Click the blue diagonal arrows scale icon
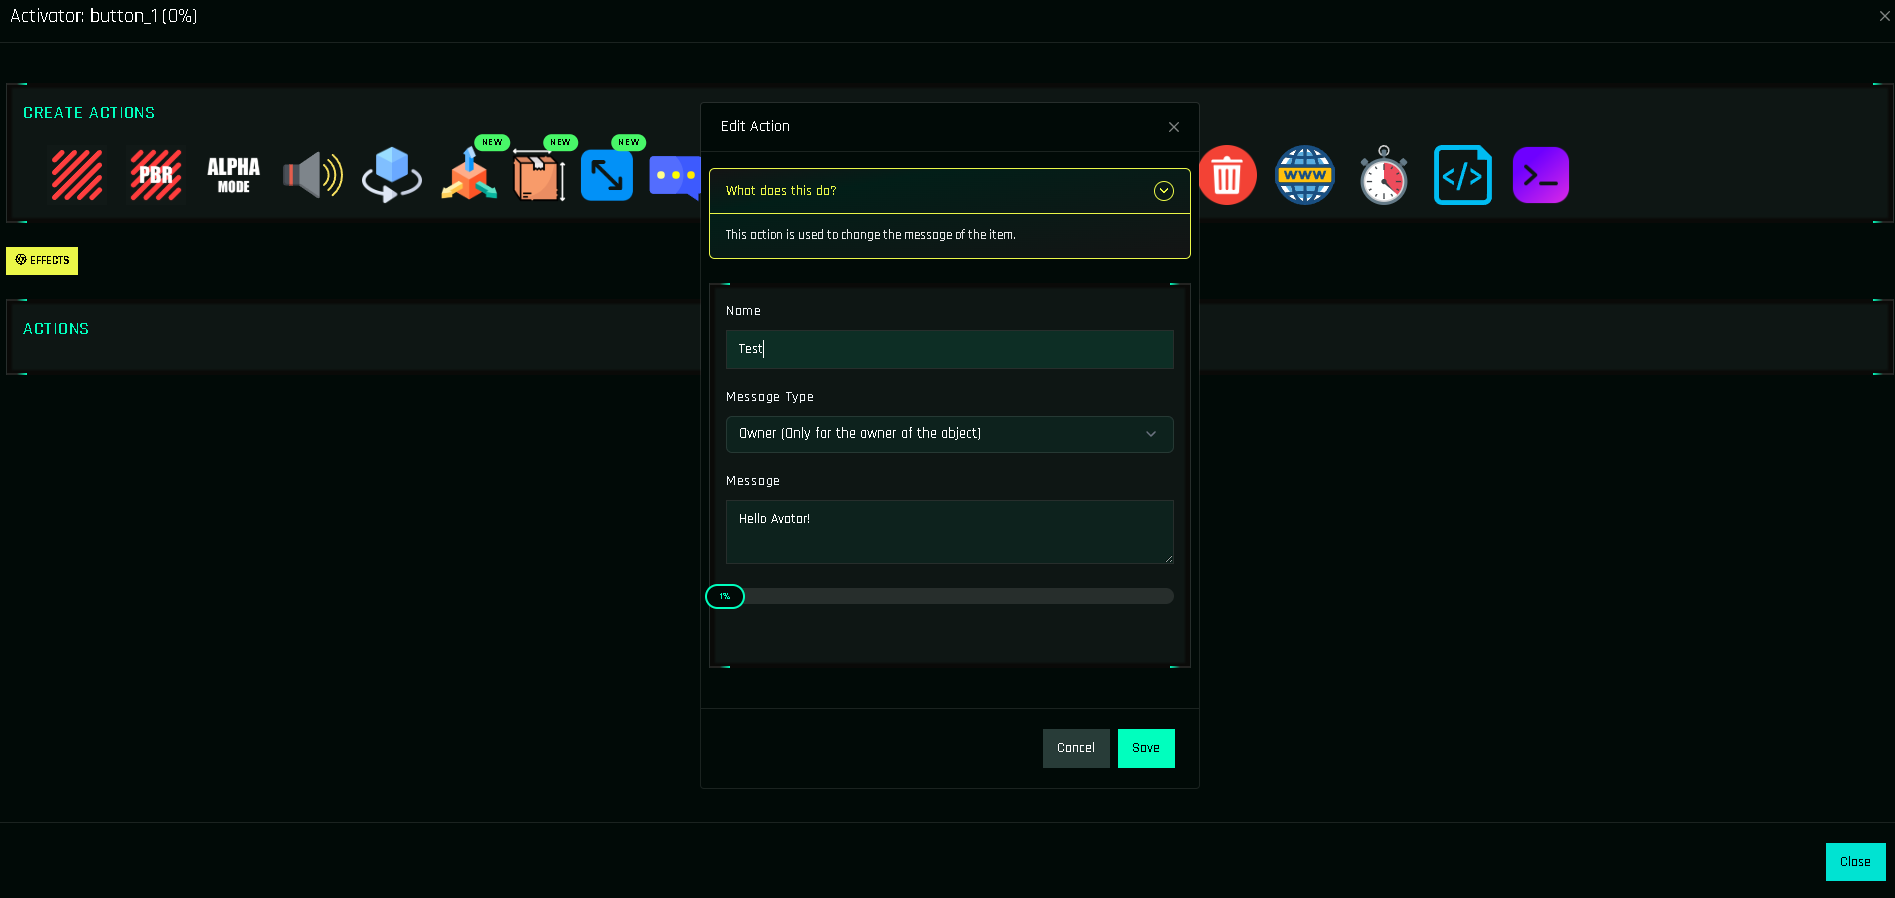1895x898 pixels. point(607,176)
